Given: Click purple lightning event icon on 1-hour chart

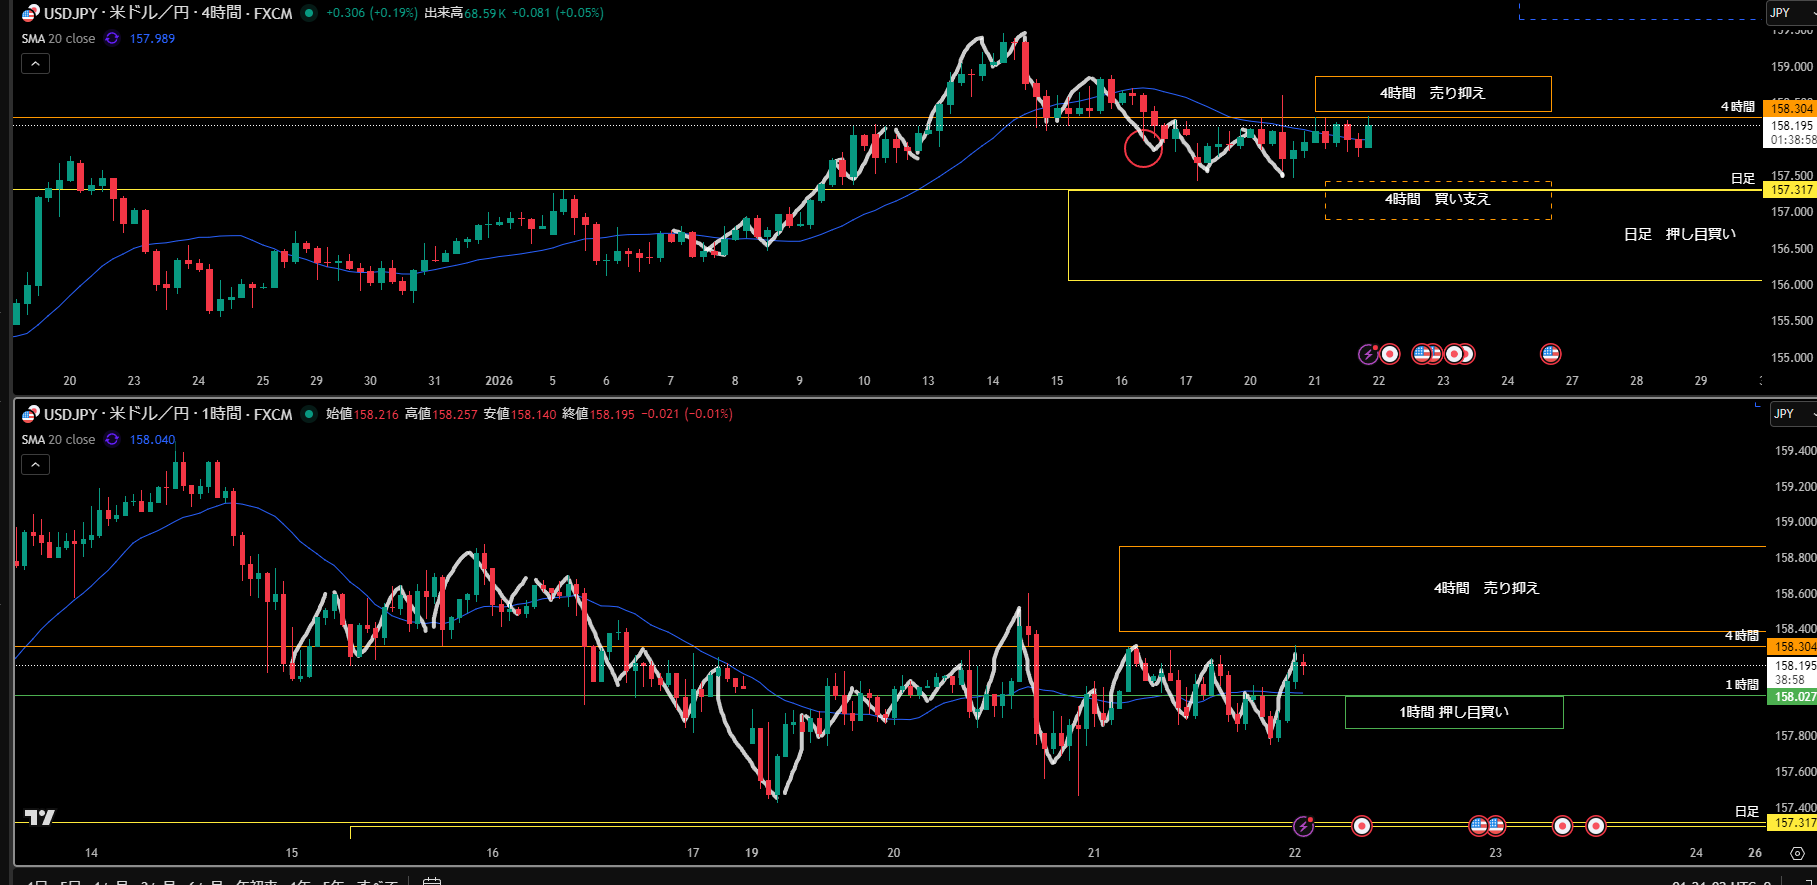Looking at the screenshot, I should click(x=1303, y=826).
